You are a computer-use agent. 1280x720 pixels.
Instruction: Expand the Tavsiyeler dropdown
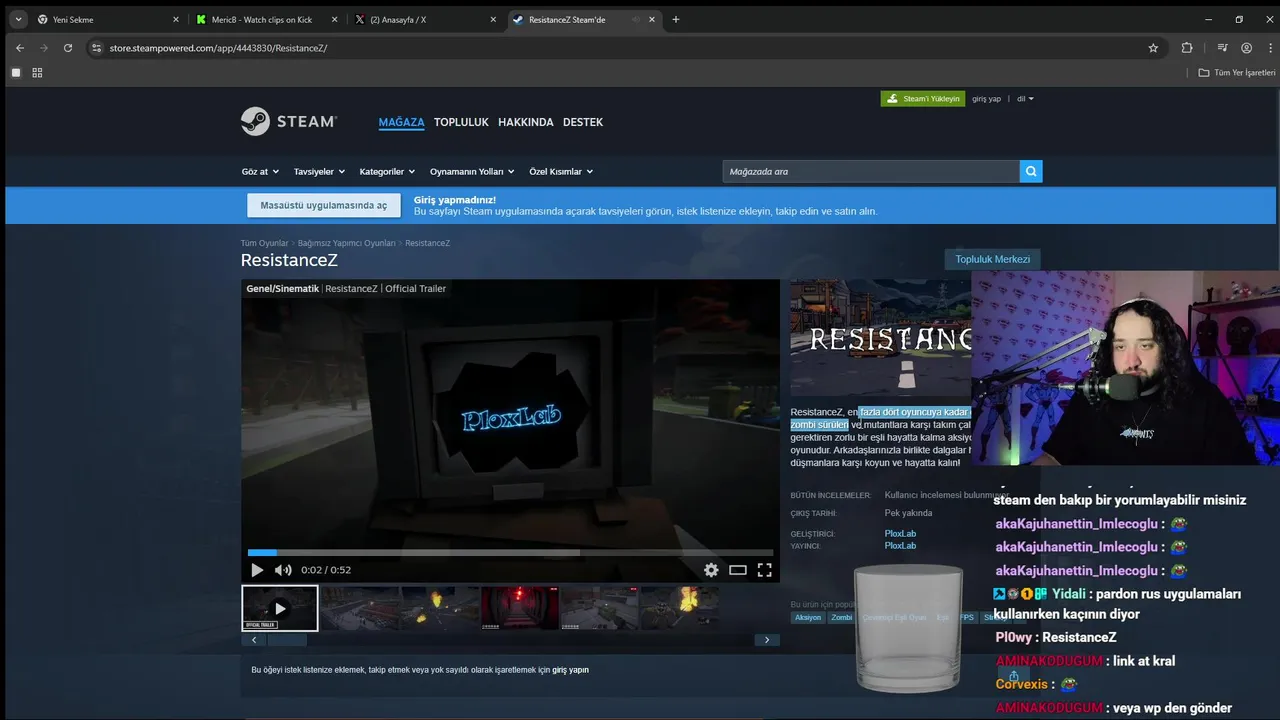point(319,172)
